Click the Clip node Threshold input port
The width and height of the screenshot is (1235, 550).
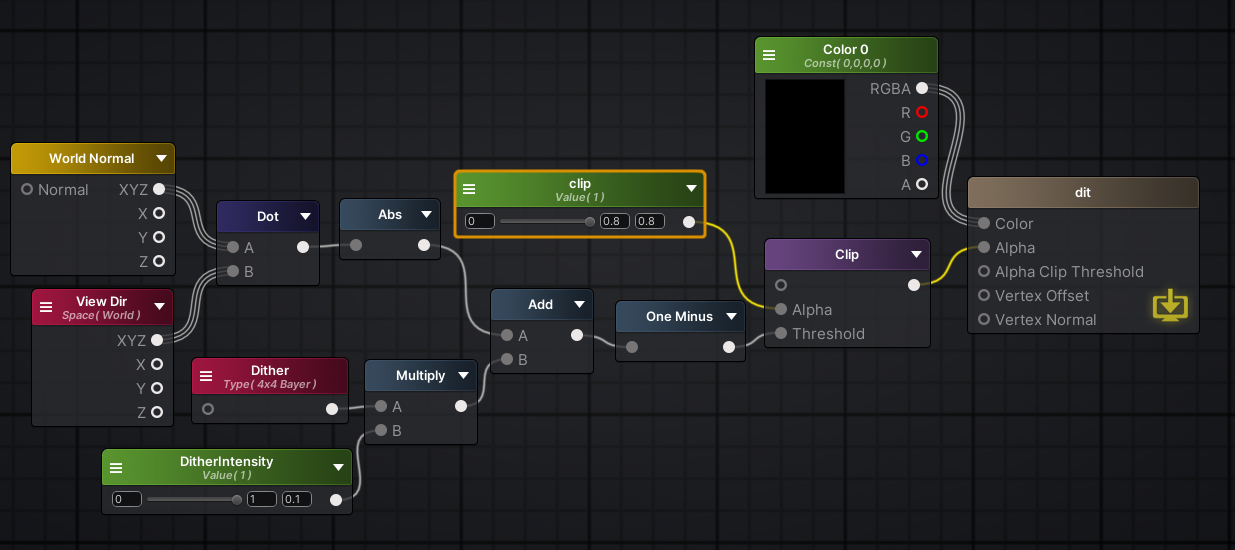(x=781, y=334)
